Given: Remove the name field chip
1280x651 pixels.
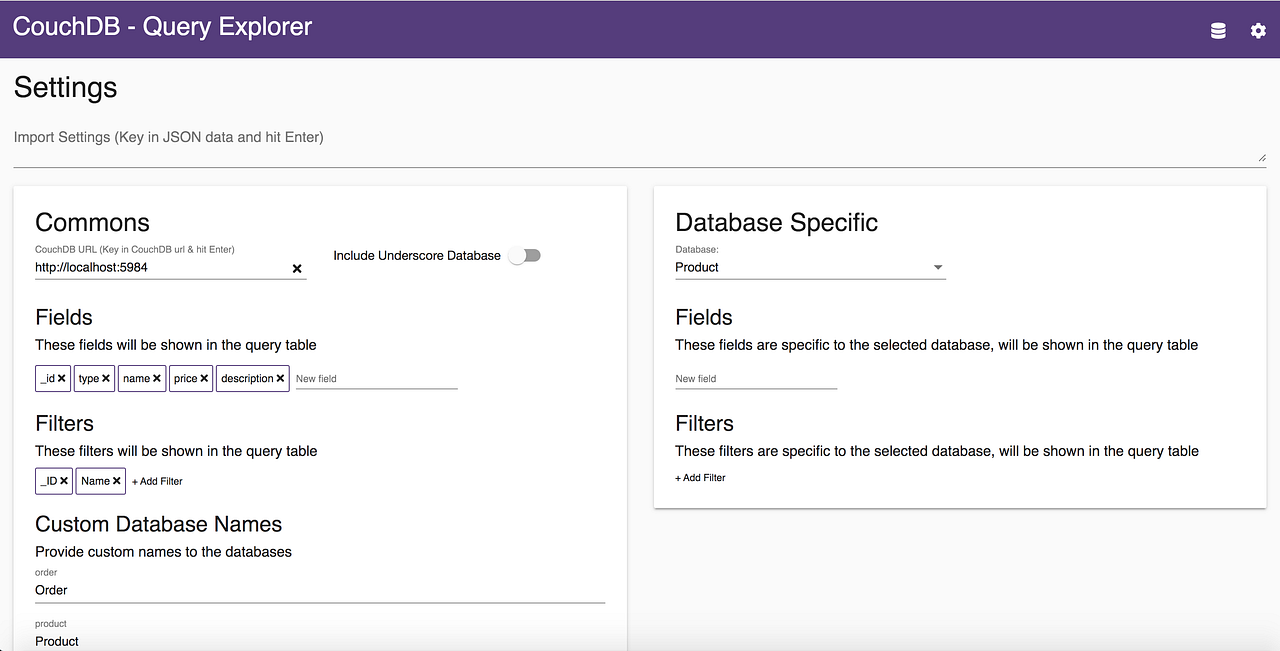Looking at the screenshot, I should (155, 378).
